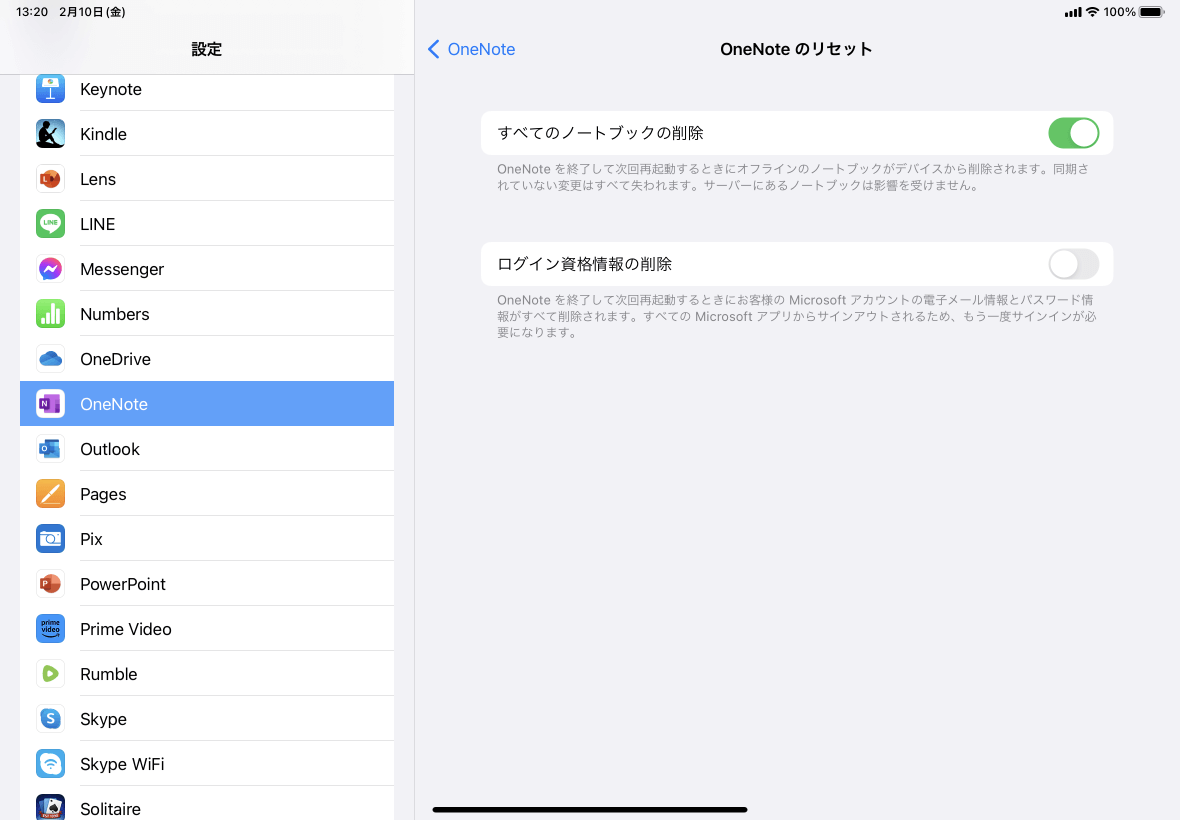Tap the 13:20 clock in status bar

[32, 12]
